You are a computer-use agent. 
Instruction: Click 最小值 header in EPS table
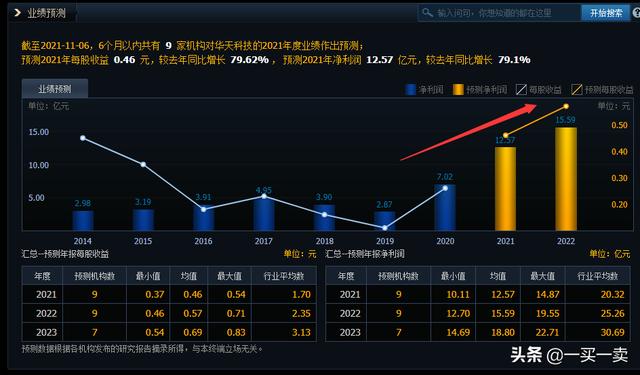point(148,276)
